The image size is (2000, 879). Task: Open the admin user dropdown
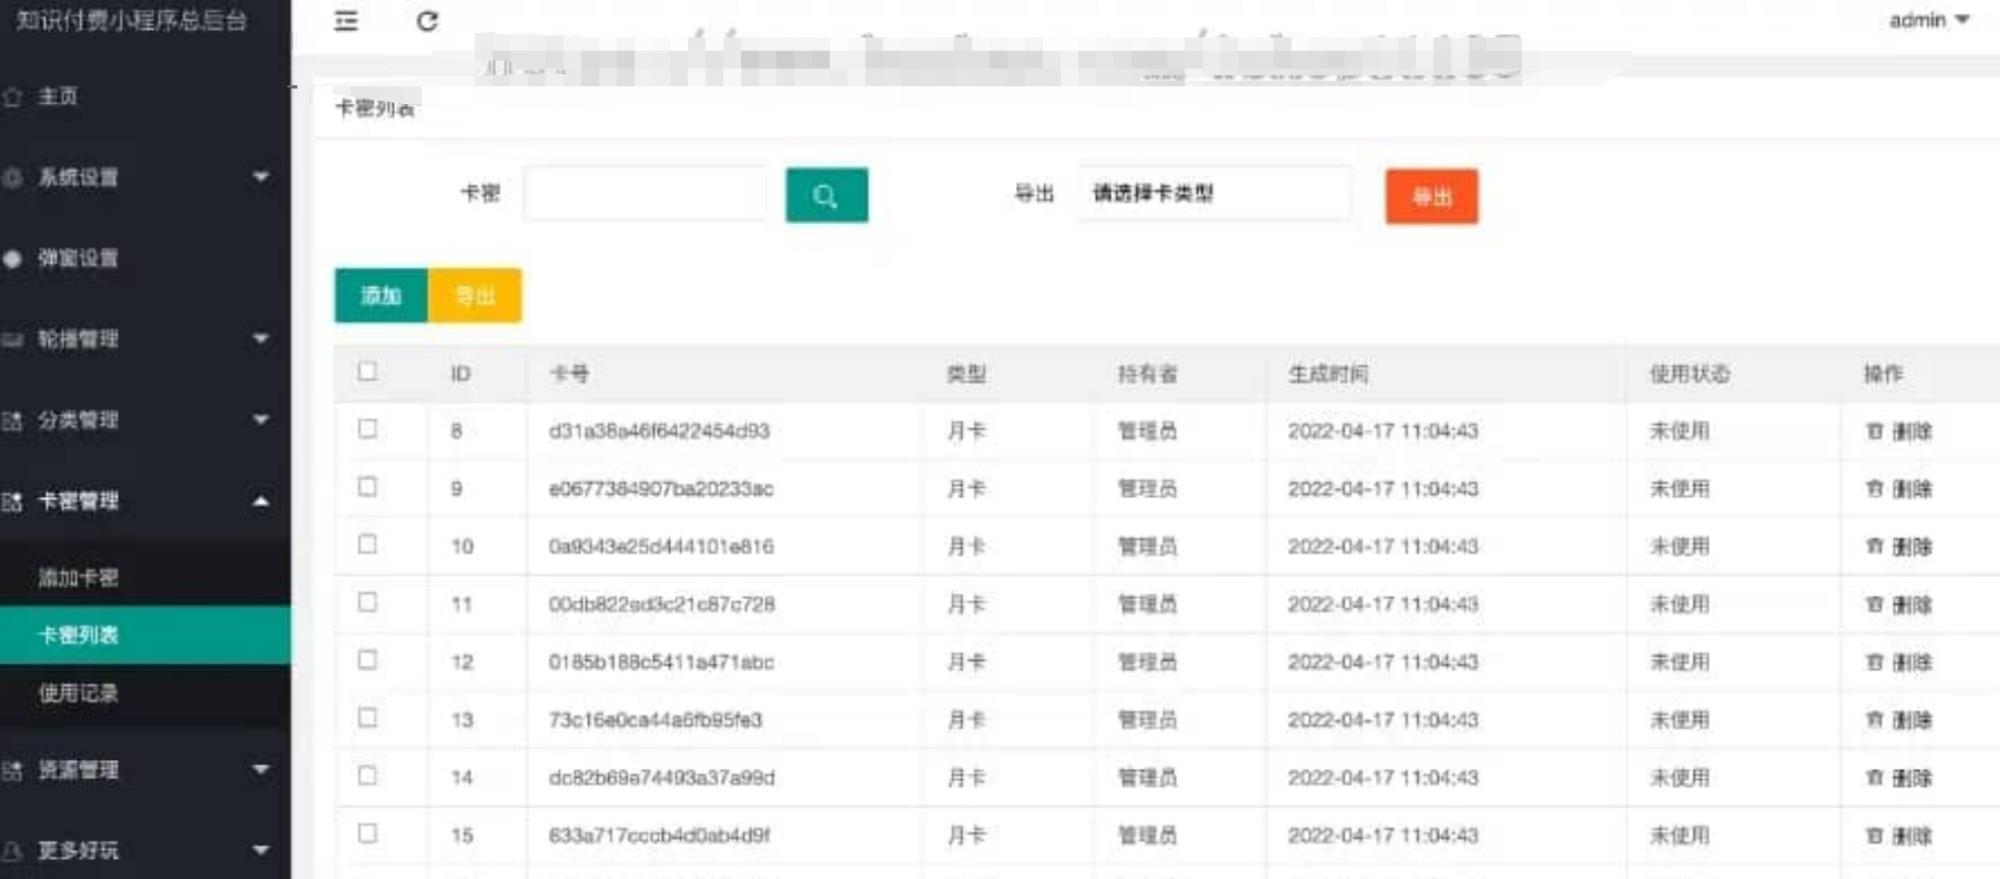tap(1927, 20)
